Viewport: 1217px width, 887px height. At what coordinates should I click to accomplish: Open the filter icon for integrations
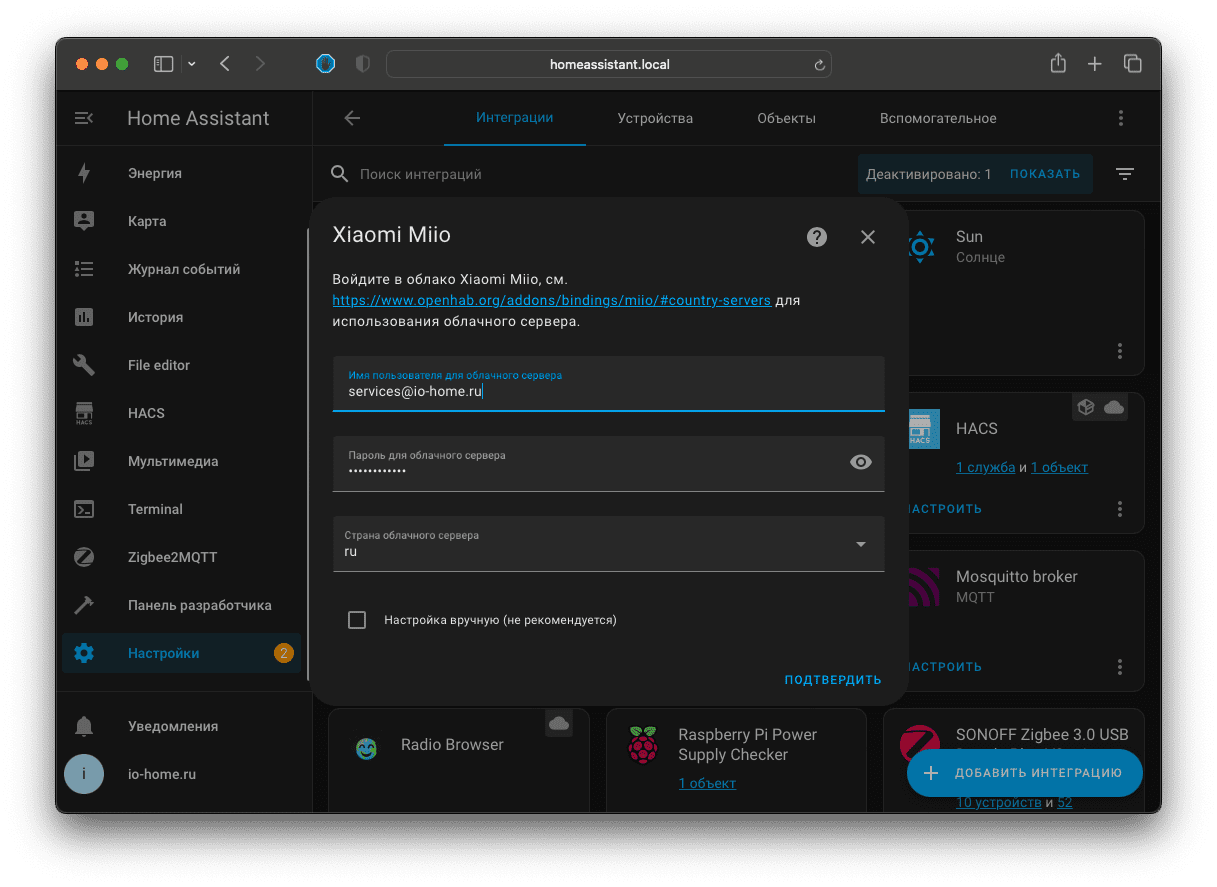point(1125,174)
